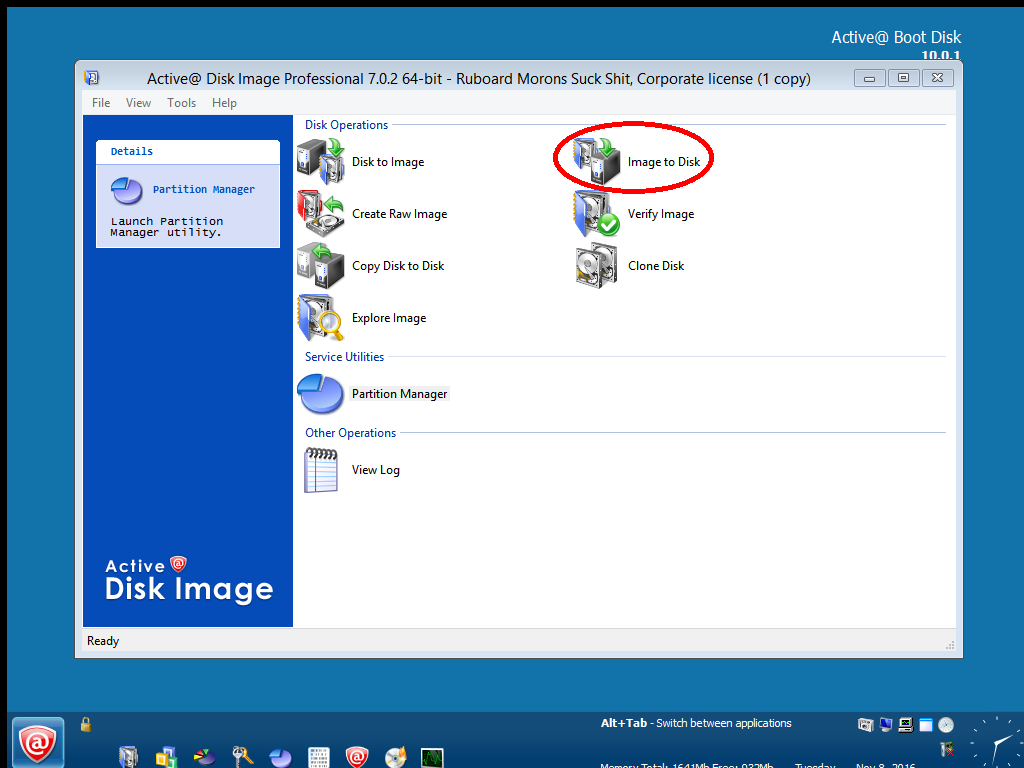Launch Partition Manager from Service Utilities

click(x=398, y=394)
